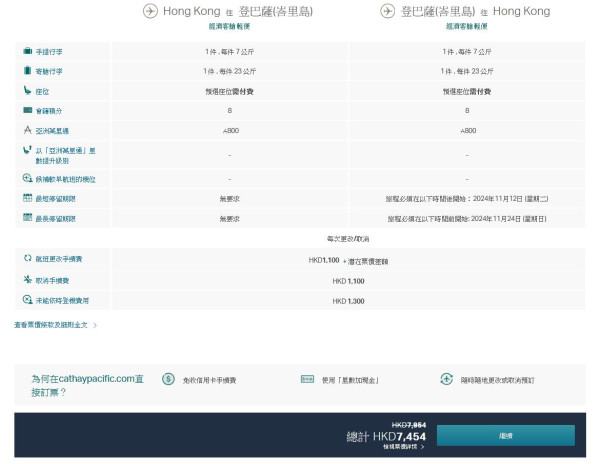The width and height of the screenshot is (600, 464).
Task: Click the checked baggage (寄艙行李) icon
Action: pos(27,70)
